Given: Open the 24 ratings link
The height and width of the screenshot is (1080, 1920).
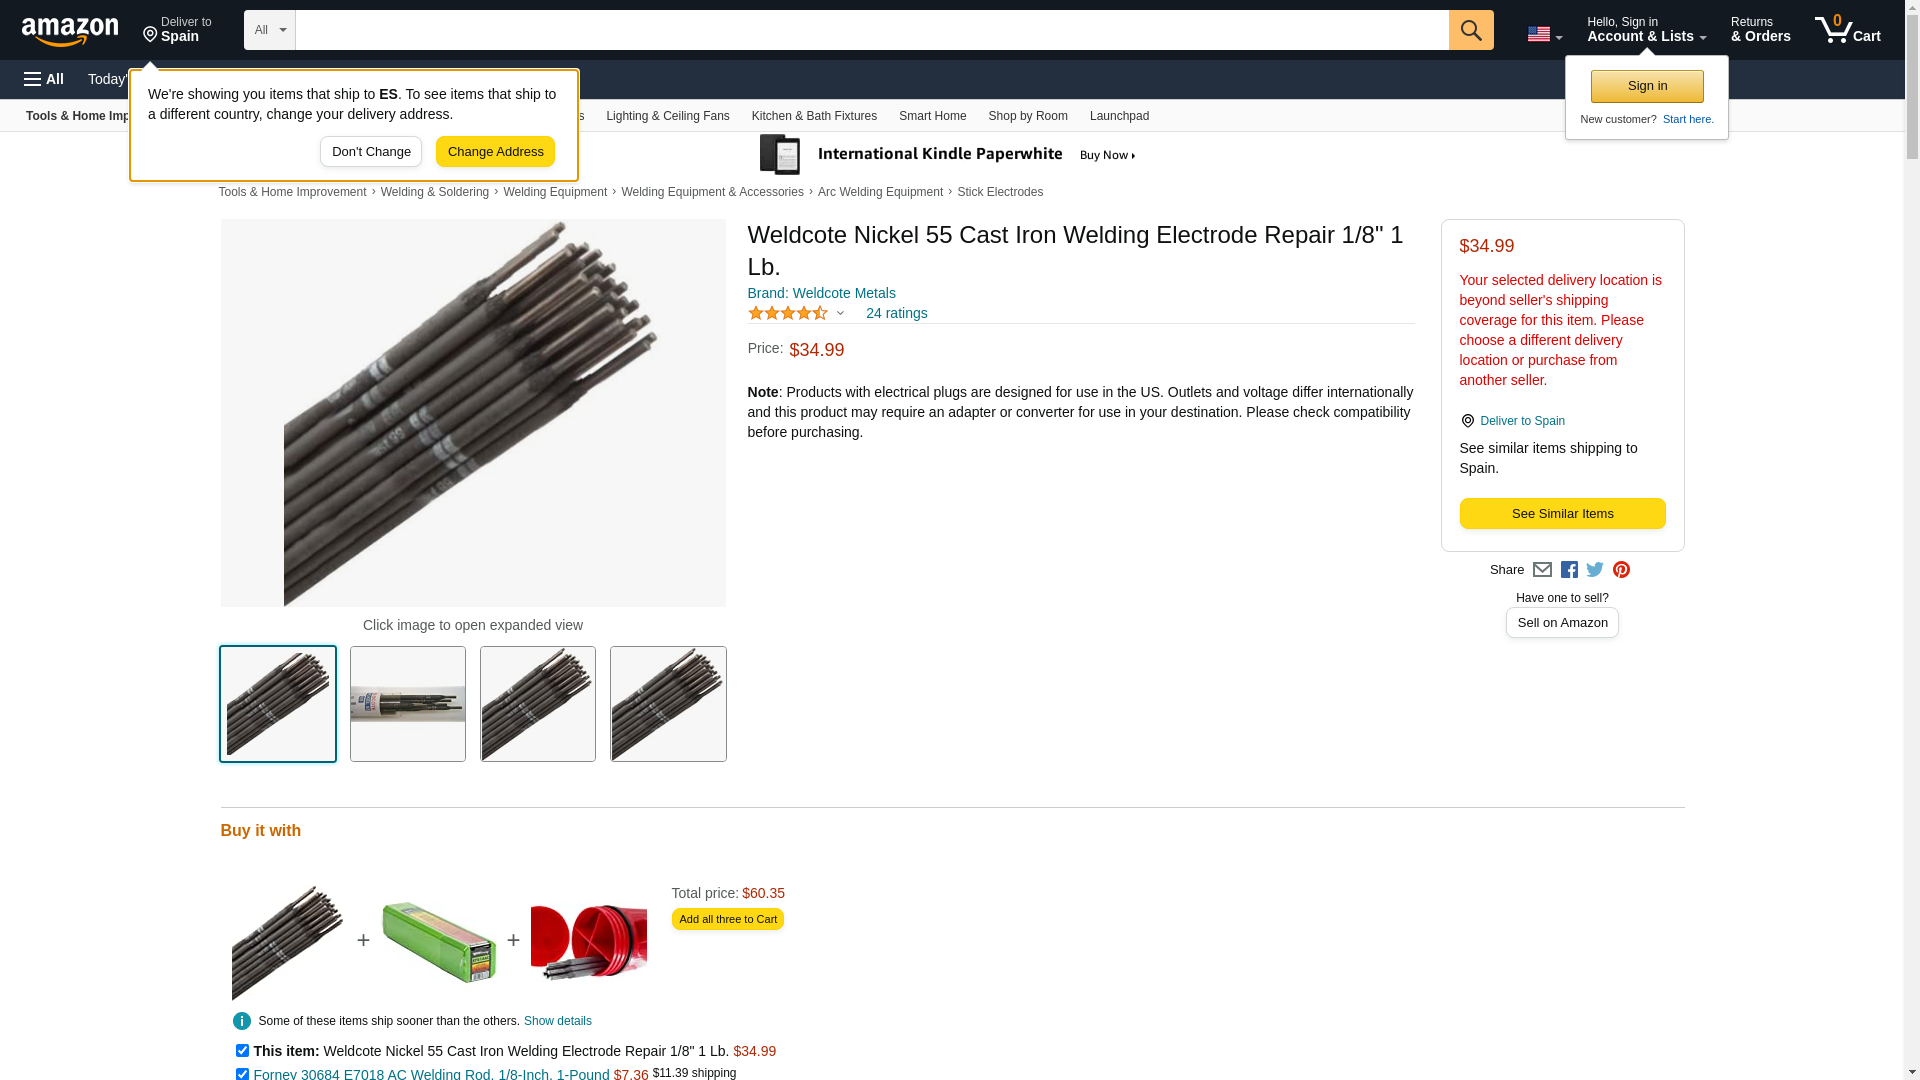Looking at the screenshot, I should point(896,313).
